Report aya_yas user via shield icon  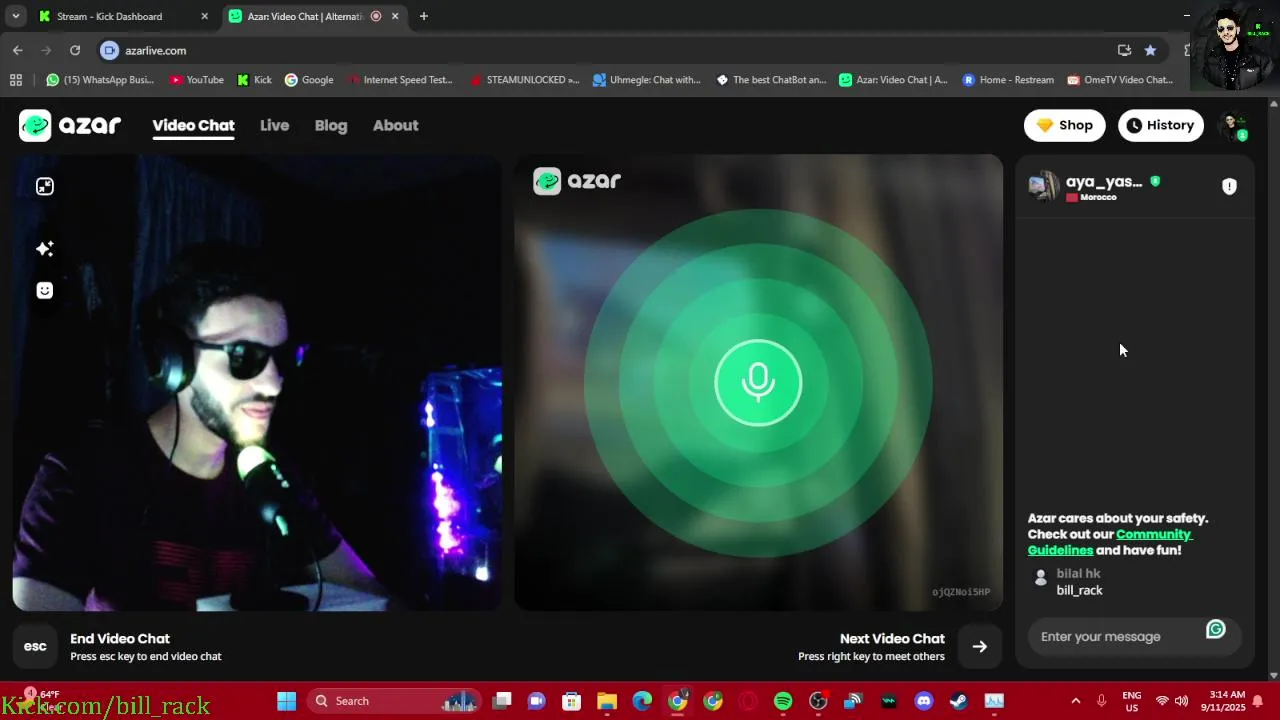(x=1229, y=186)
